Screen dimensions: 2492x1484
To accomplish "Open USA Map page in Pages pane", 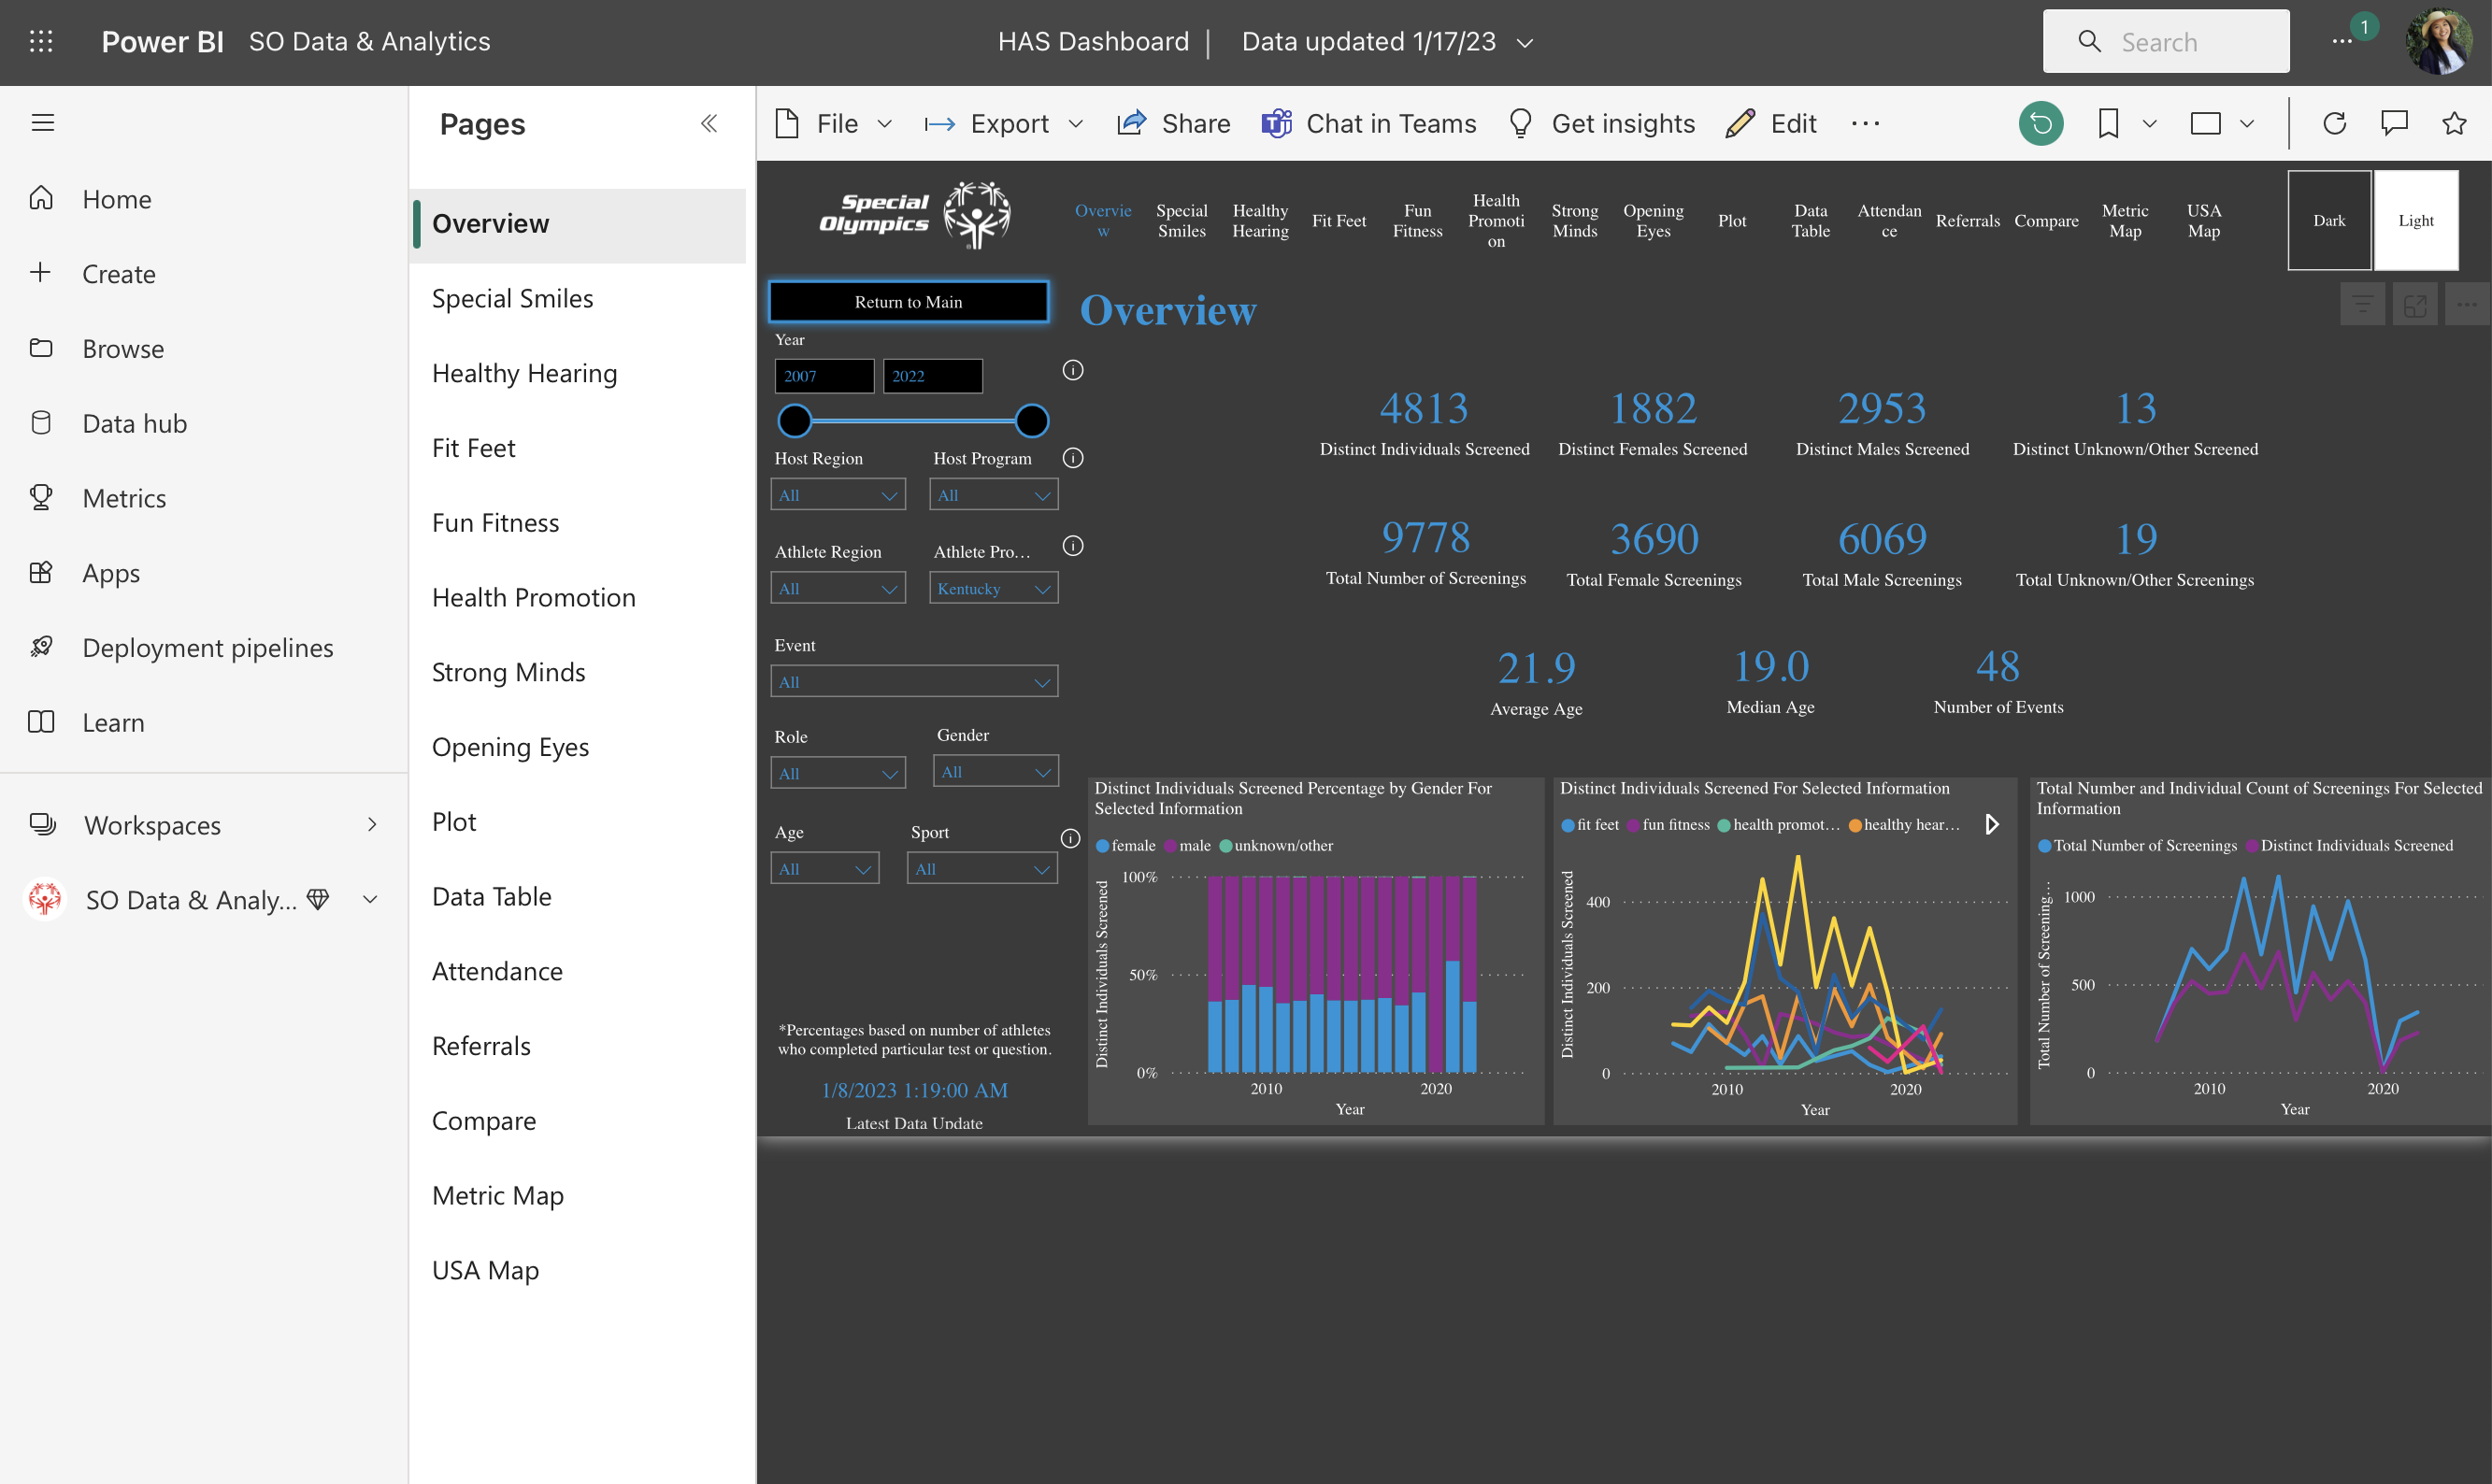I will [577, 1269].
